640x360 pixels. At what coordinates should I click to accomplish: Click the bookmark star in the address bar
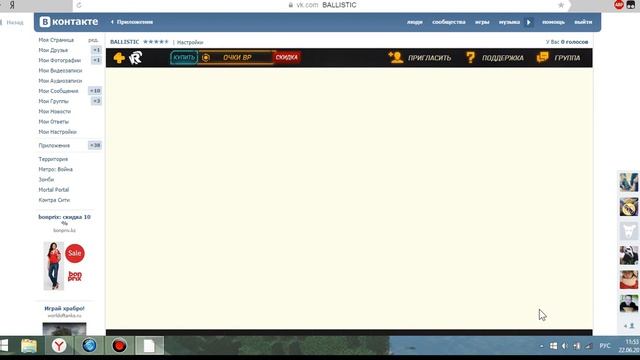tap(561, 5)
